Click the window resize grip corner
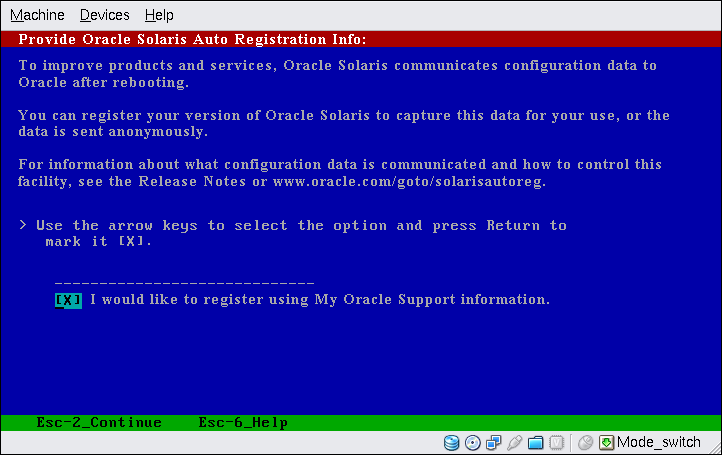 (x=716, y=448)
